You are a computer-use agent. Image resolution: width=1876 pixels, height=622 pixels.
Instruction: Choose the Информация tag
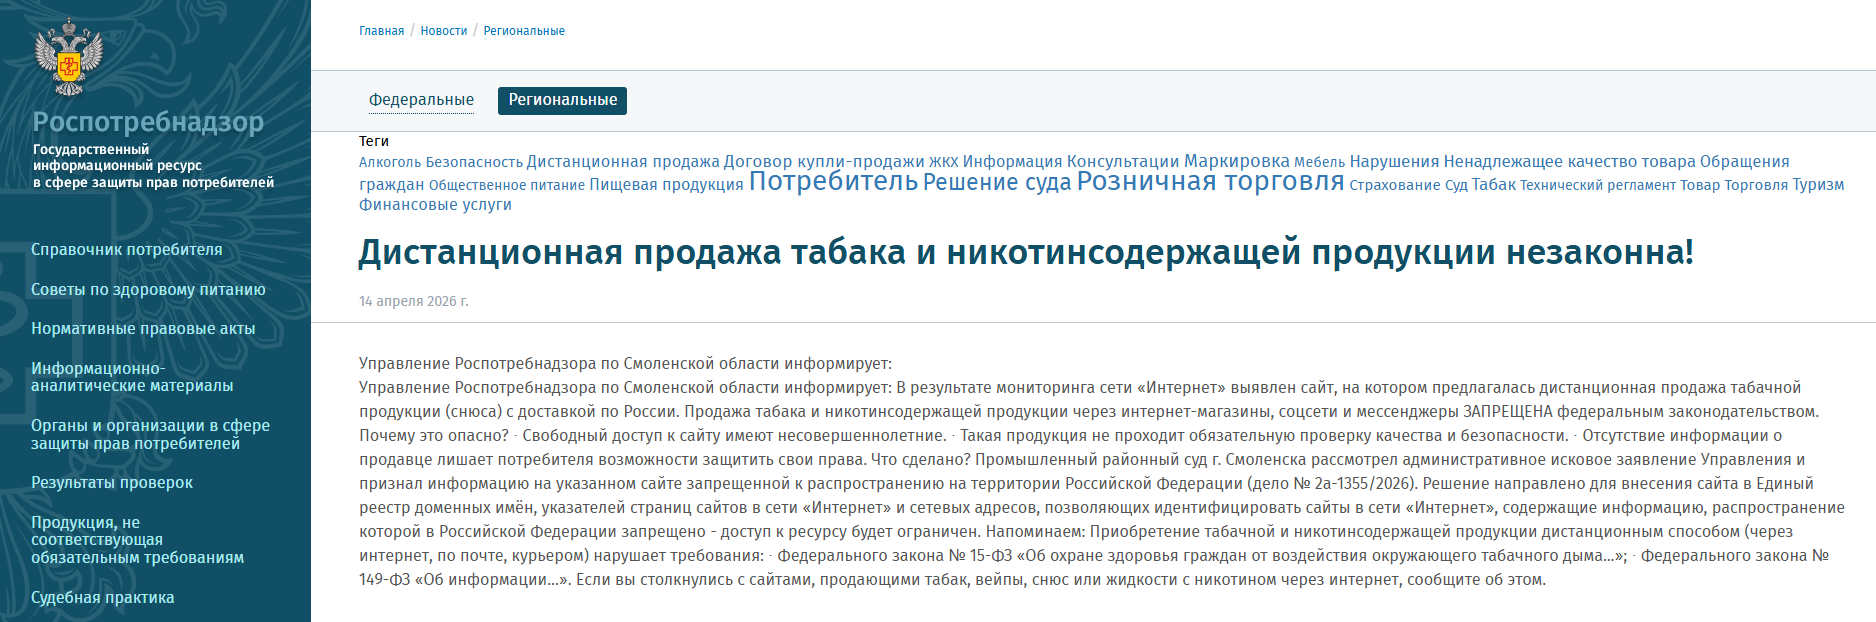point(1013,162)
